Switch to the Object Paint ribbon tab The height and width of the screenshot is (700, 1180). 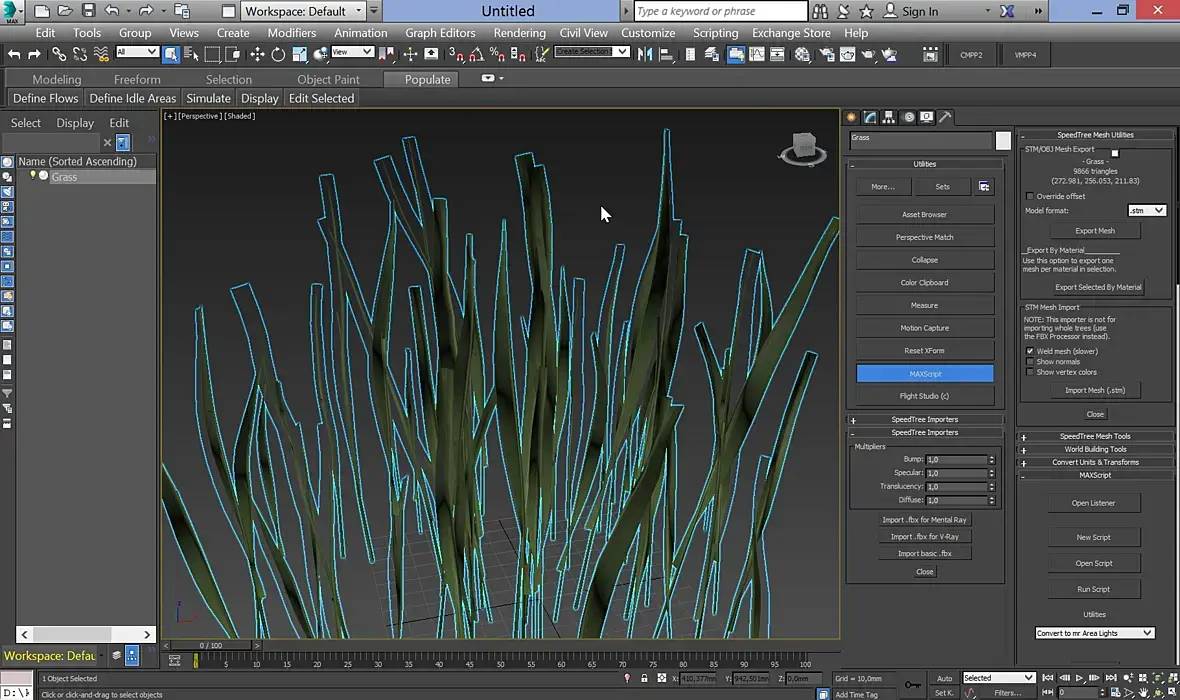328,79
